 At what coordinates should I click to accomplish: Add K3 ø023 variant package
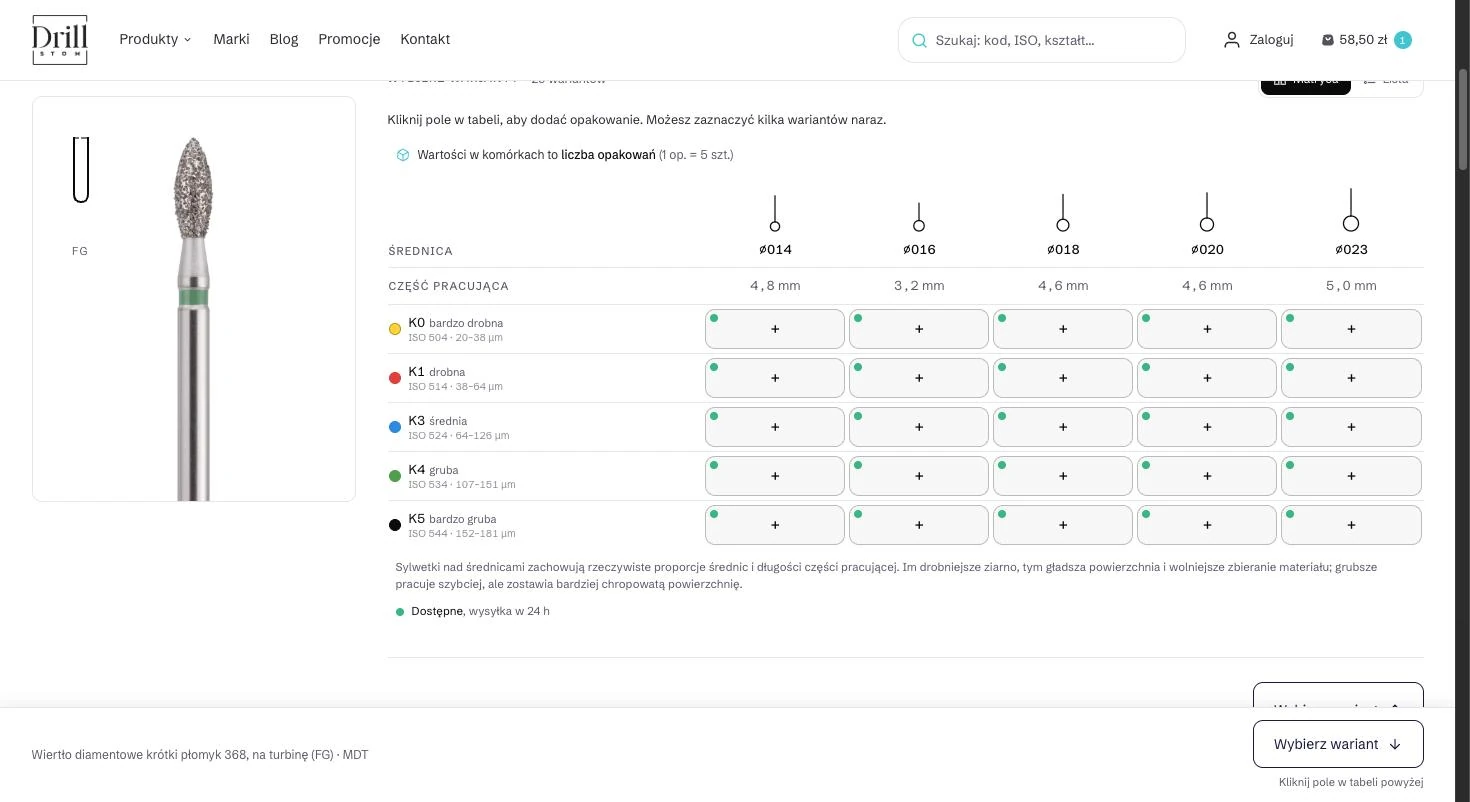pos(1351,427)
